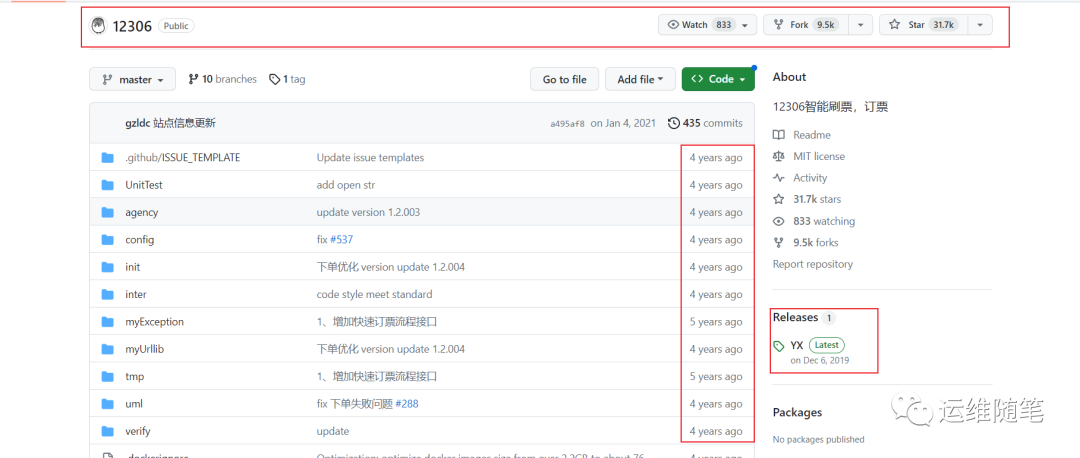Click the star icon beside 31.7k stars

(779, 199)
